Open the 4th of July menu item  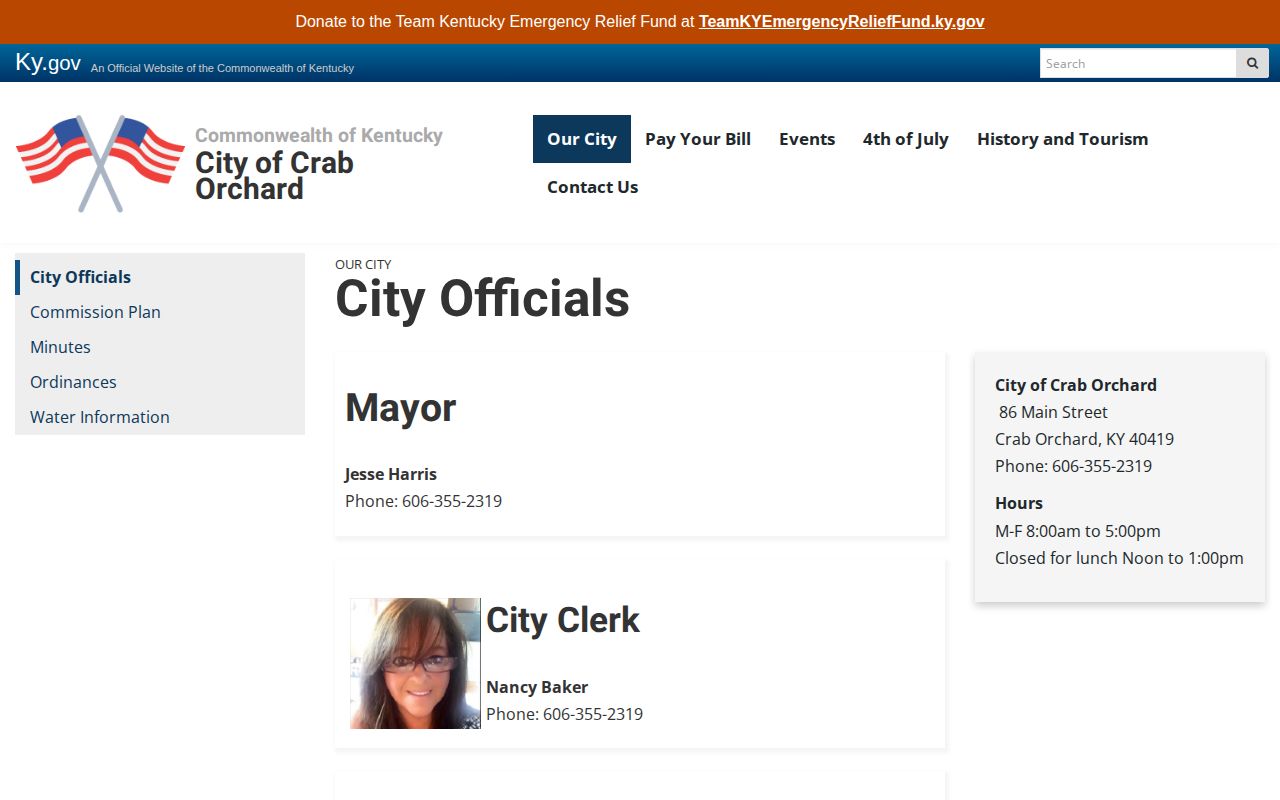(x=906, y=139)
